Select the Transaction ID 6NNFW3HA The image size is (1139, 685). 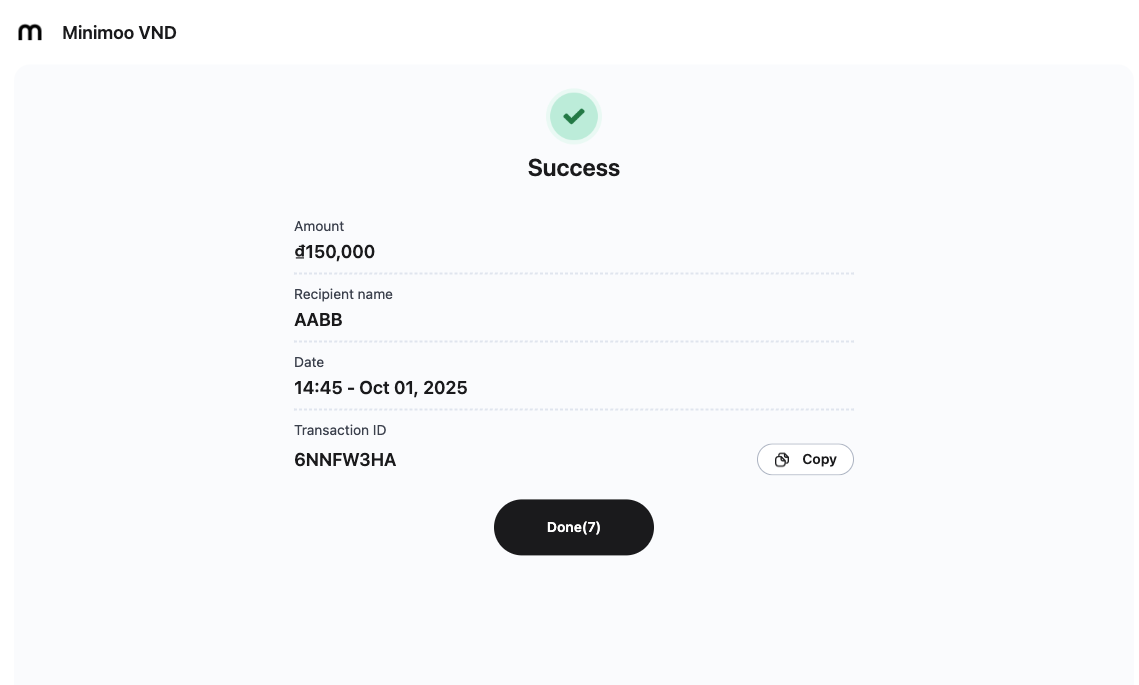click(x=345, y=460)
